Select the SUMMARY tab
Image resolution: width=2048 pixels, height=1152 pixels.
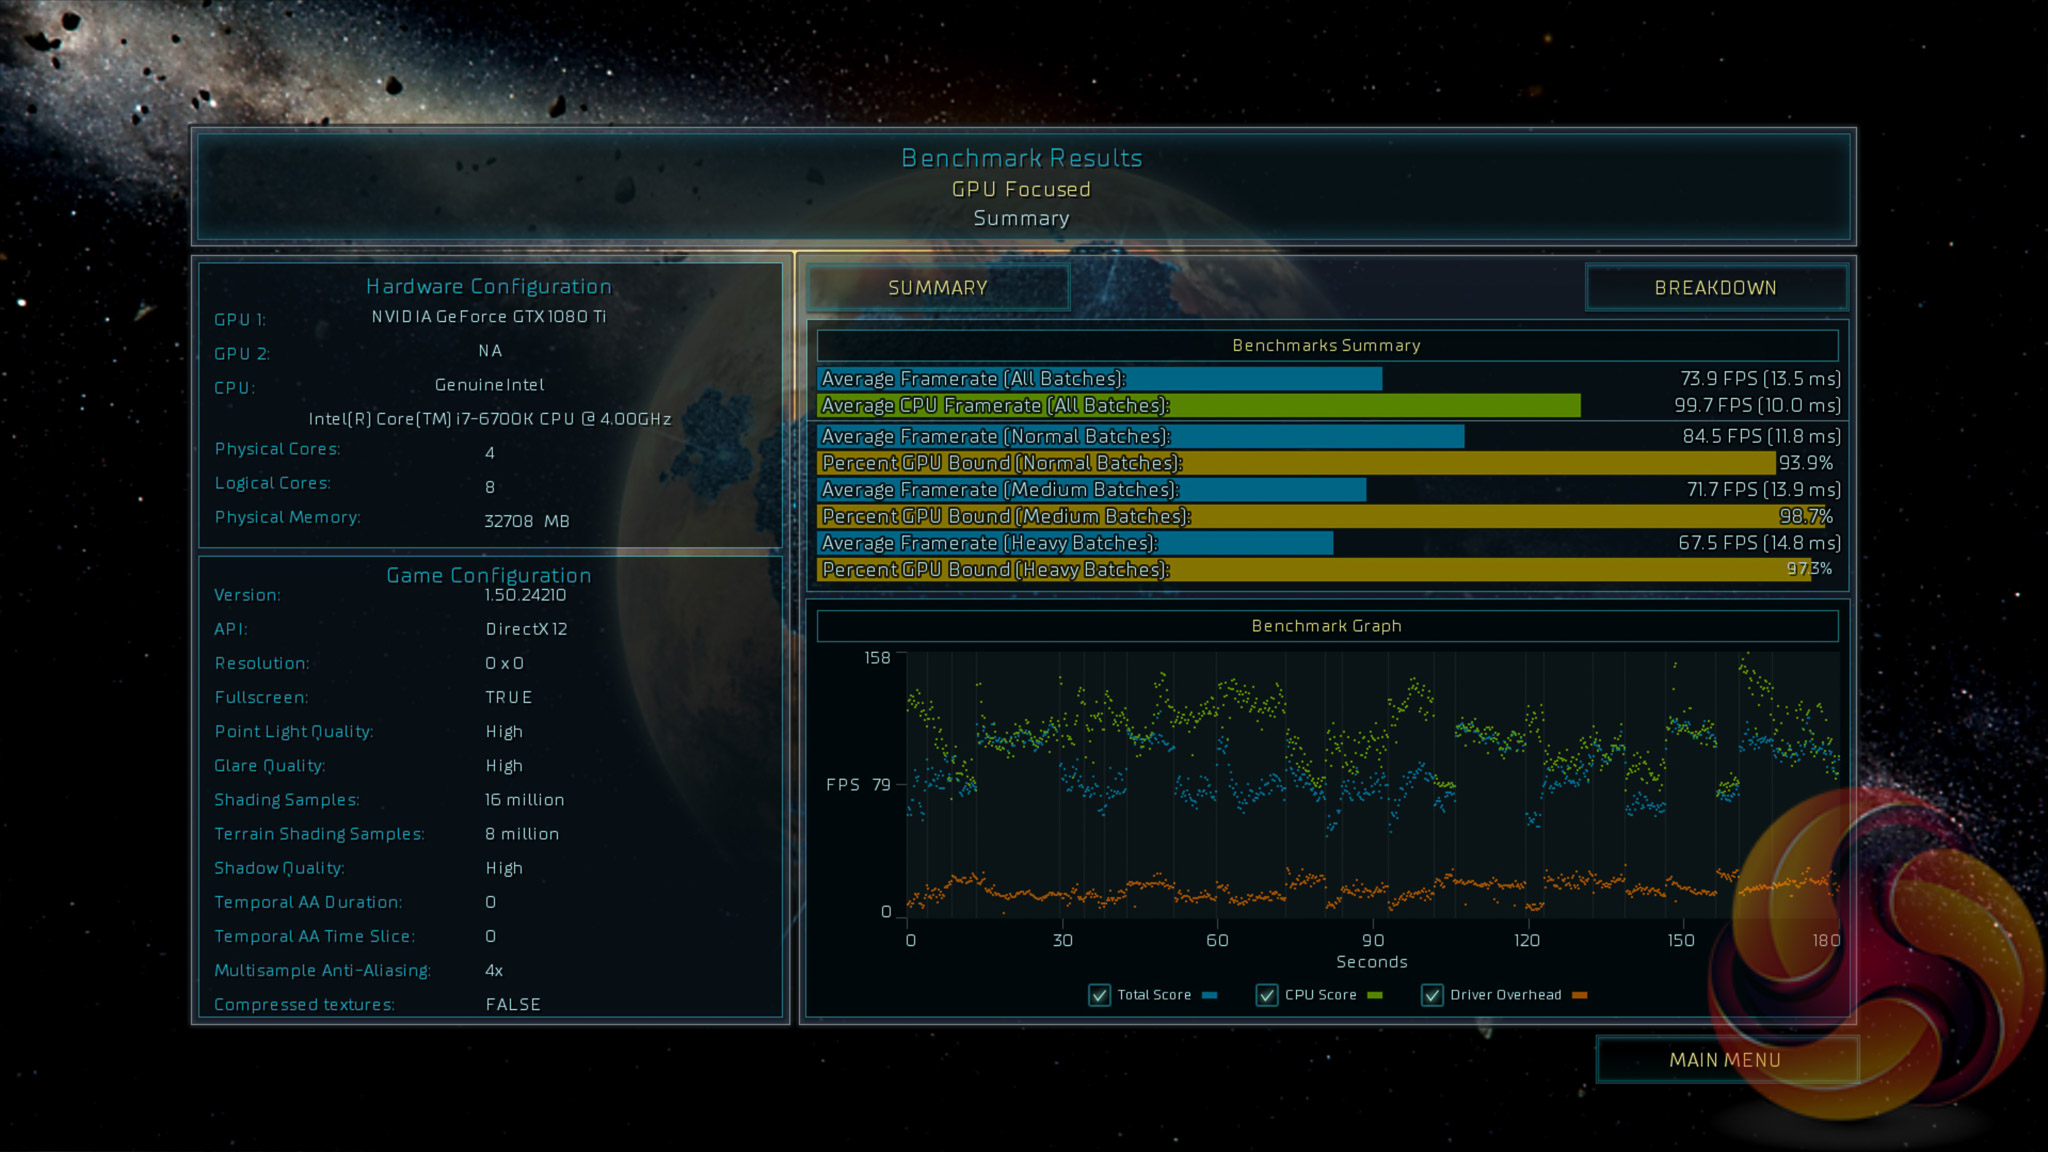click(937, 288)
